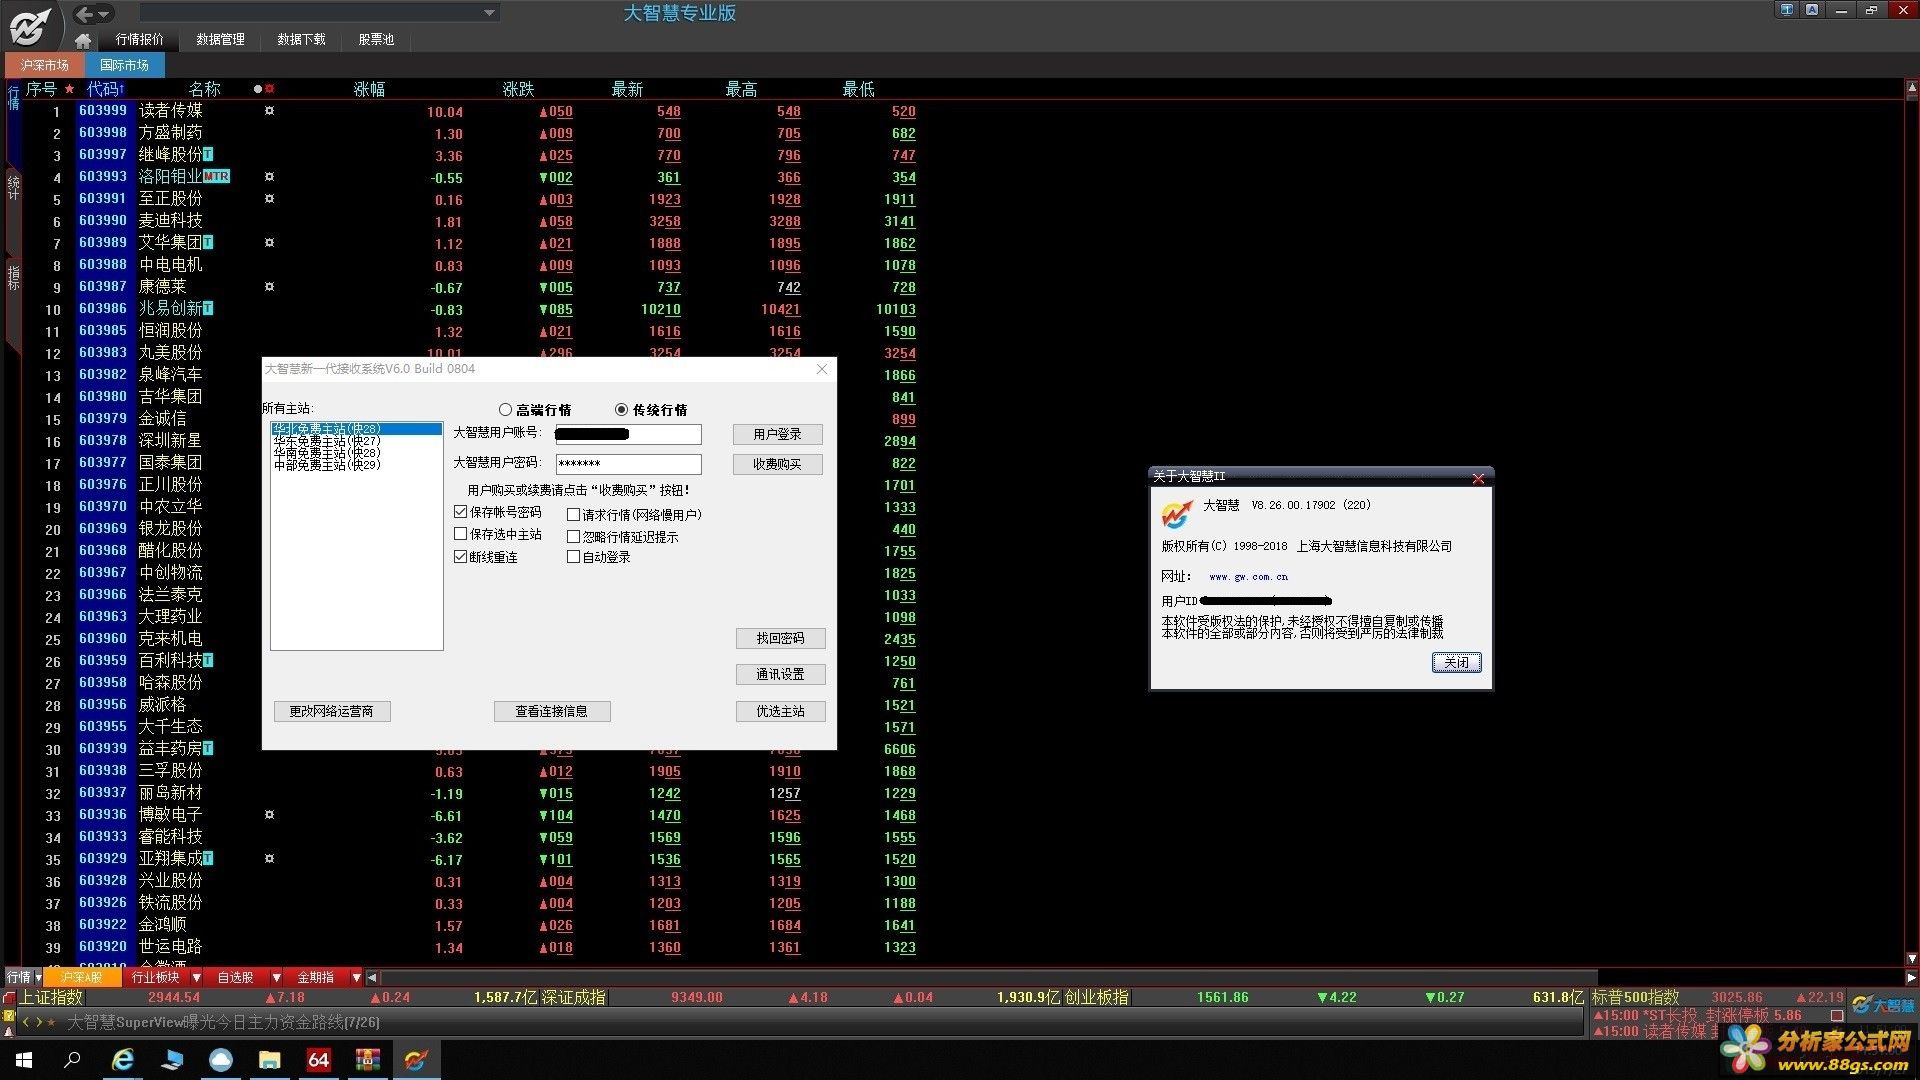The width and height of the screenshot is (1920, 1080).
Task: Click the star icon in the news ticker
Action: tap(52, 1022)
